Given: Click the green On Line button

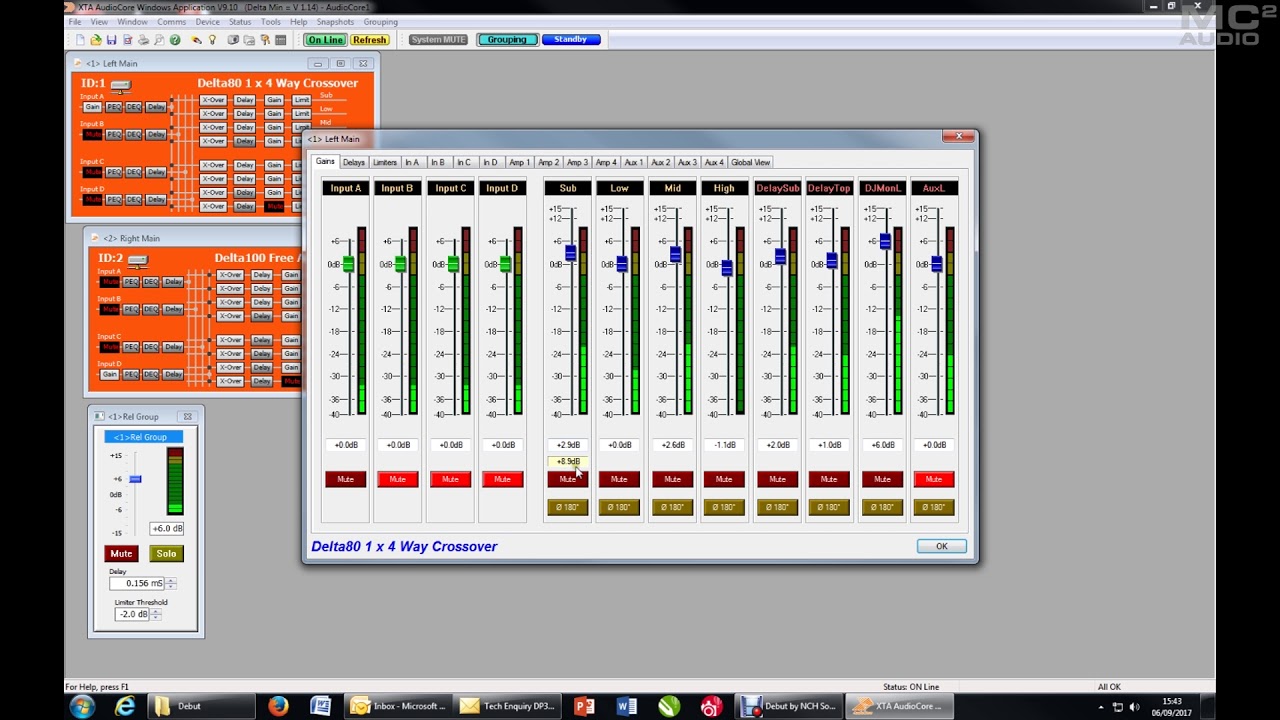Looking at the screenshot, I should coord(325,40).
